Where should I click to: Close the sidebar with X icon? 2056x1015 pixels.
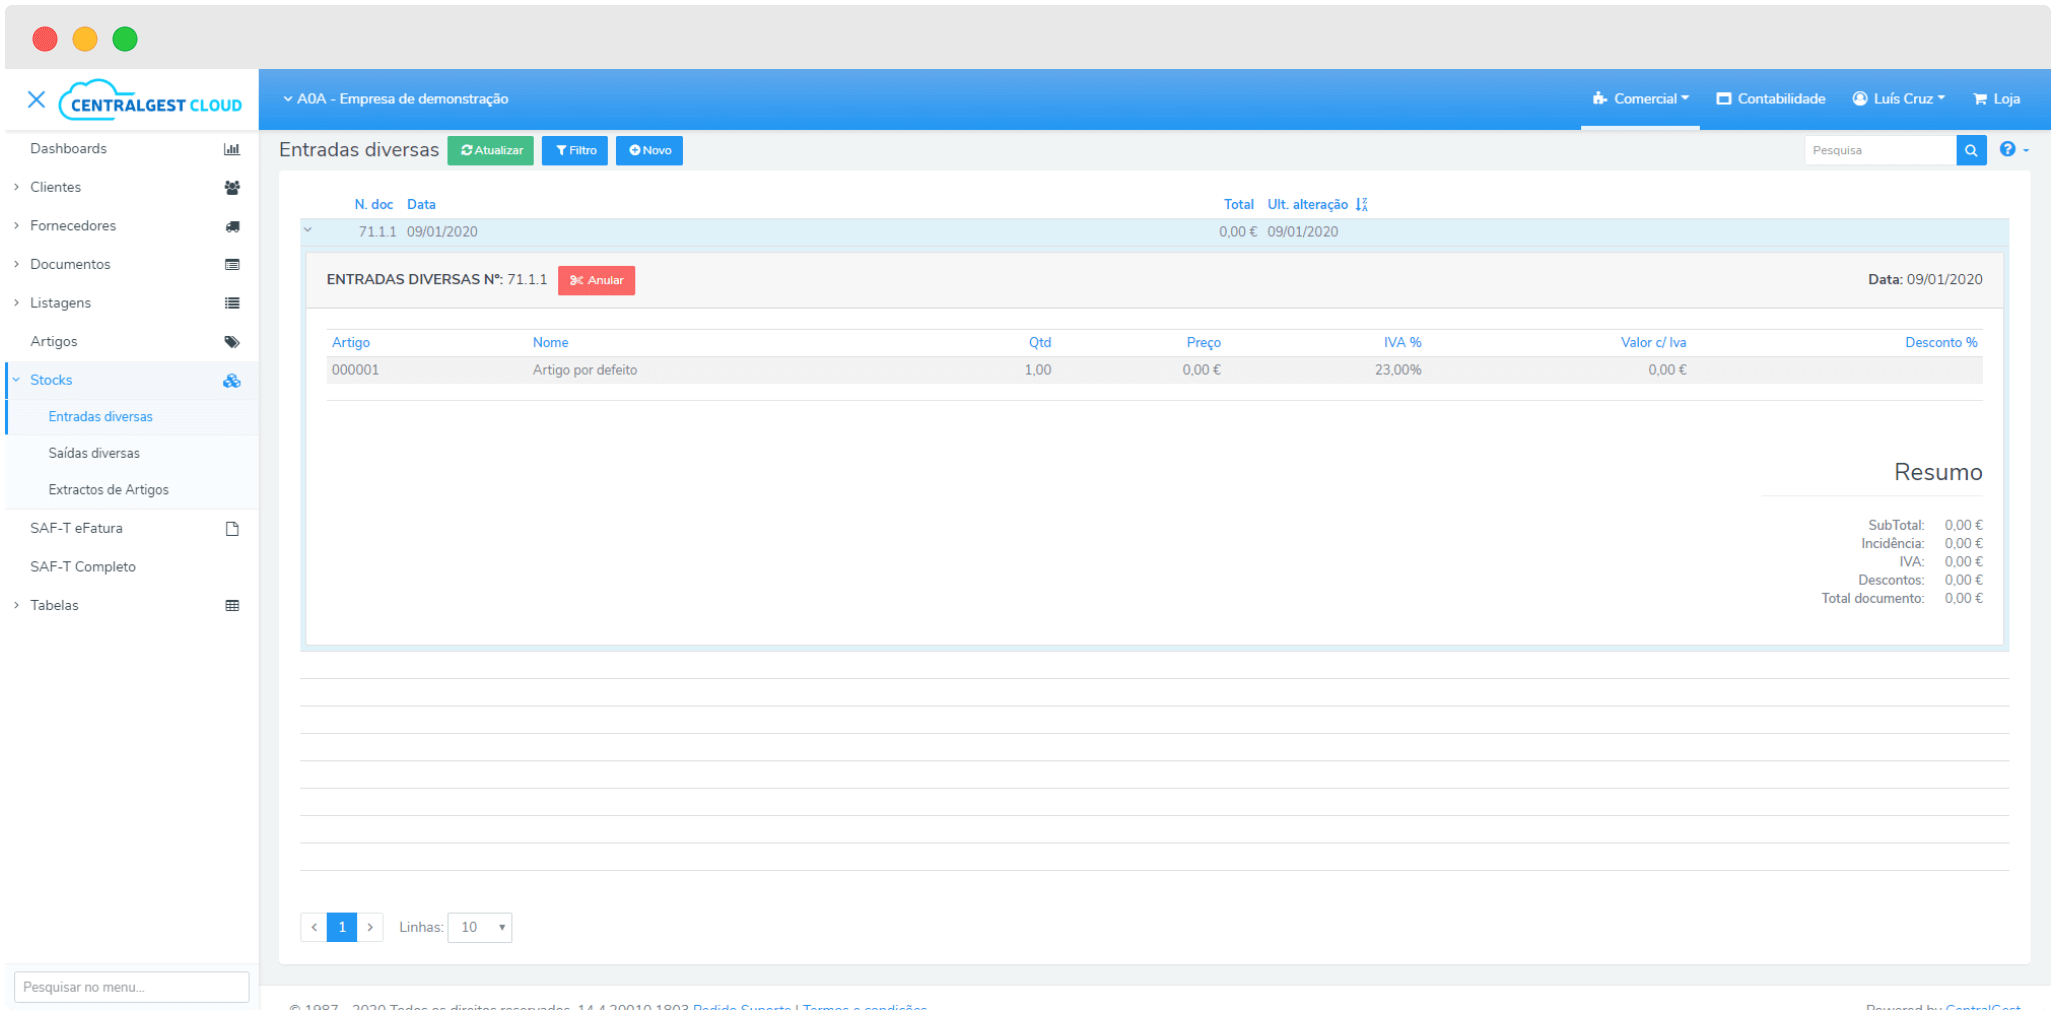(x=37, y=99)
